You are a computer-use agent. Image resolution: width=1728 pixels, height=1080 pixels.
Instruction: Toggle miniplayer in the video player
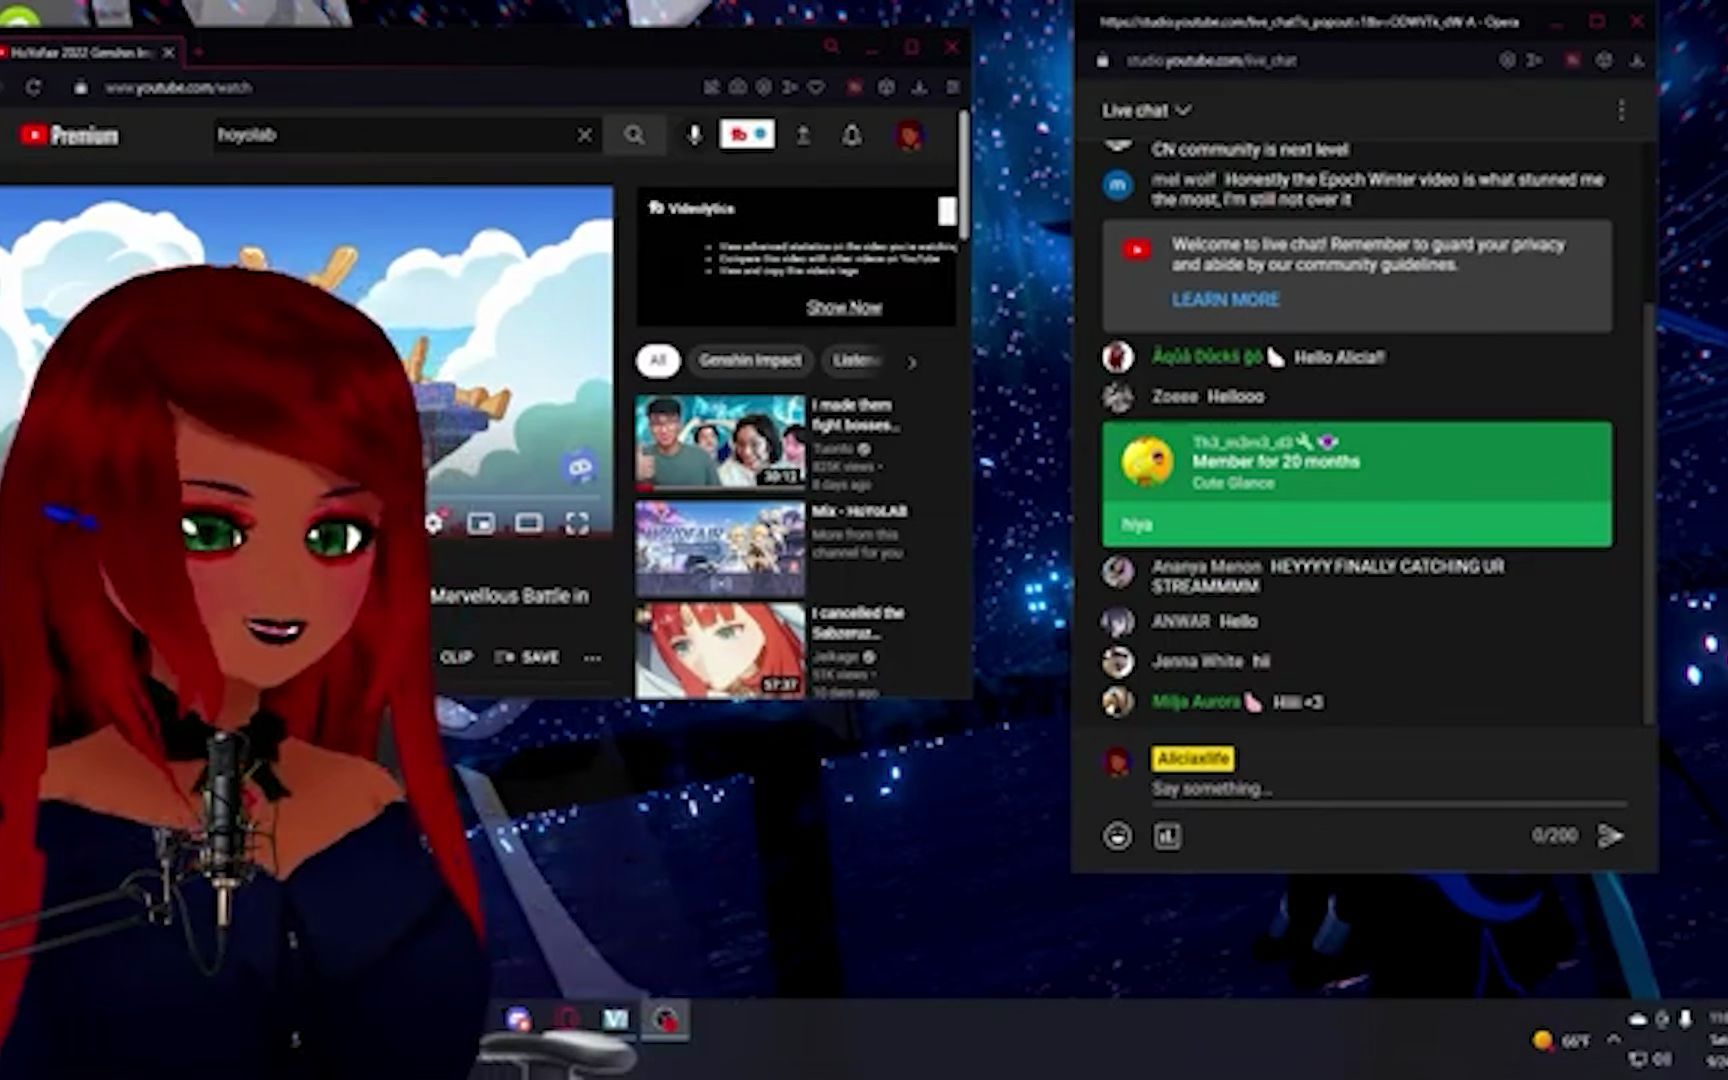[481, 523]
